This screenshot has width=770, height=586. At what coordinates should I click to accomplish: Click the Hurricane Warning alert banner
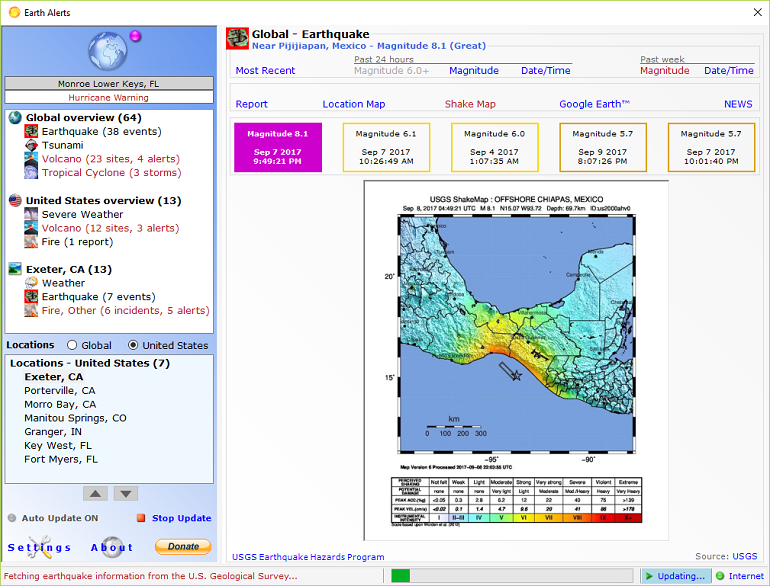109,97
